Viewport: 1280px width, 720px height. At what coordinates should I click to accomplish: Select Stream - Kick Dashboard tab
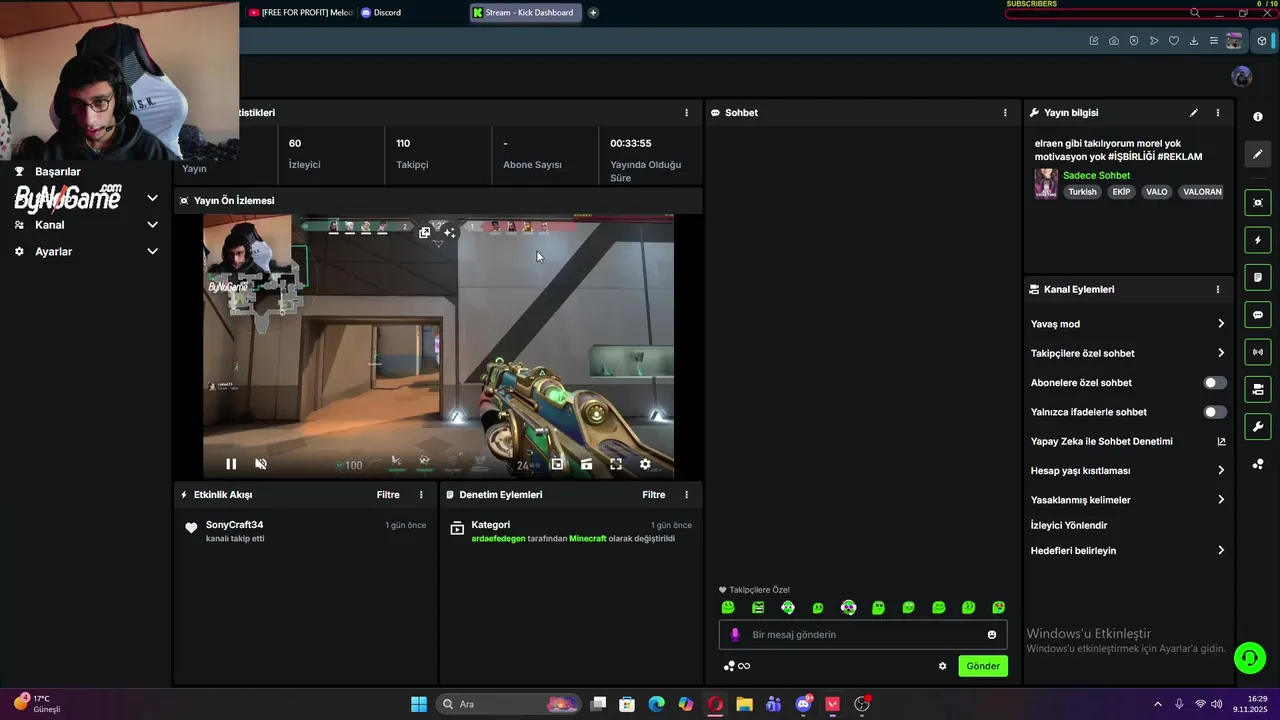[x=526, y=13]
